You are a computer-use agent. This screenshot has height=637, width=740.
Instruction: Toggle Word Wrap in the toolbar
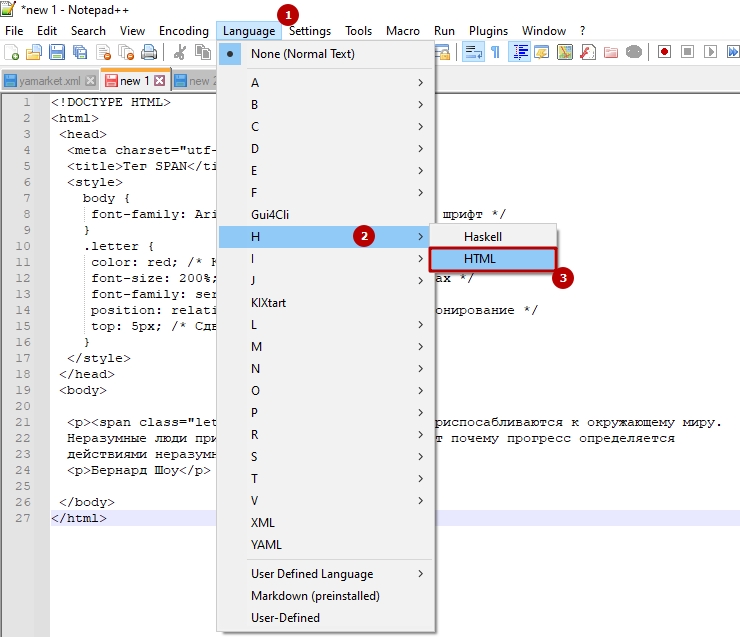[473, 53]
